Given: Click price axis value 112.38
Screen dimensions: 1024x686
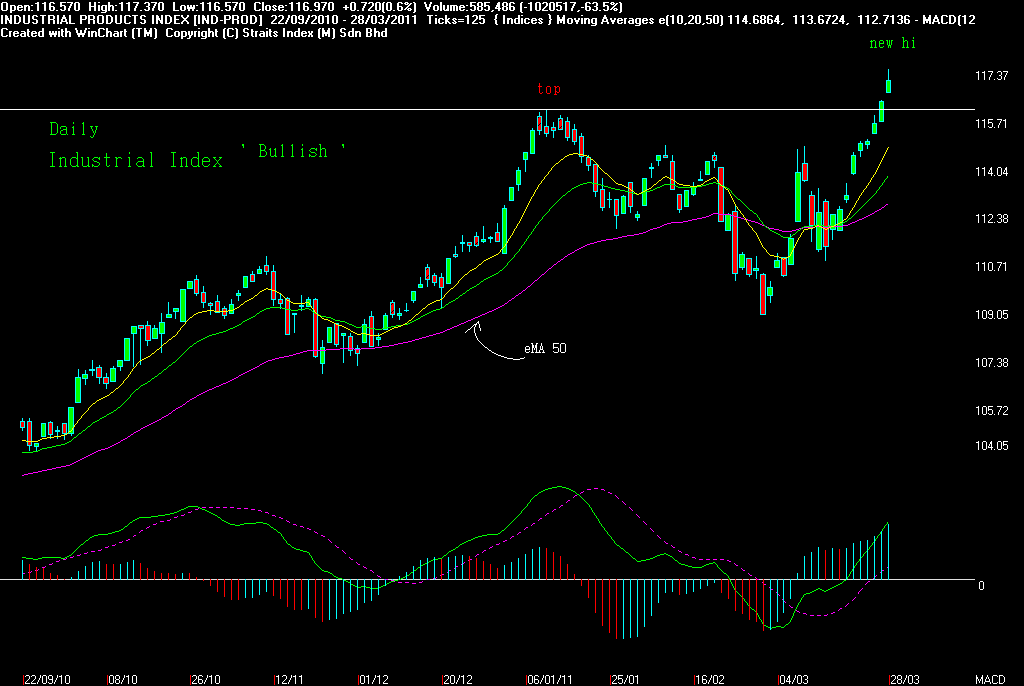Looking at the screenshot, I should pos(991,218).
